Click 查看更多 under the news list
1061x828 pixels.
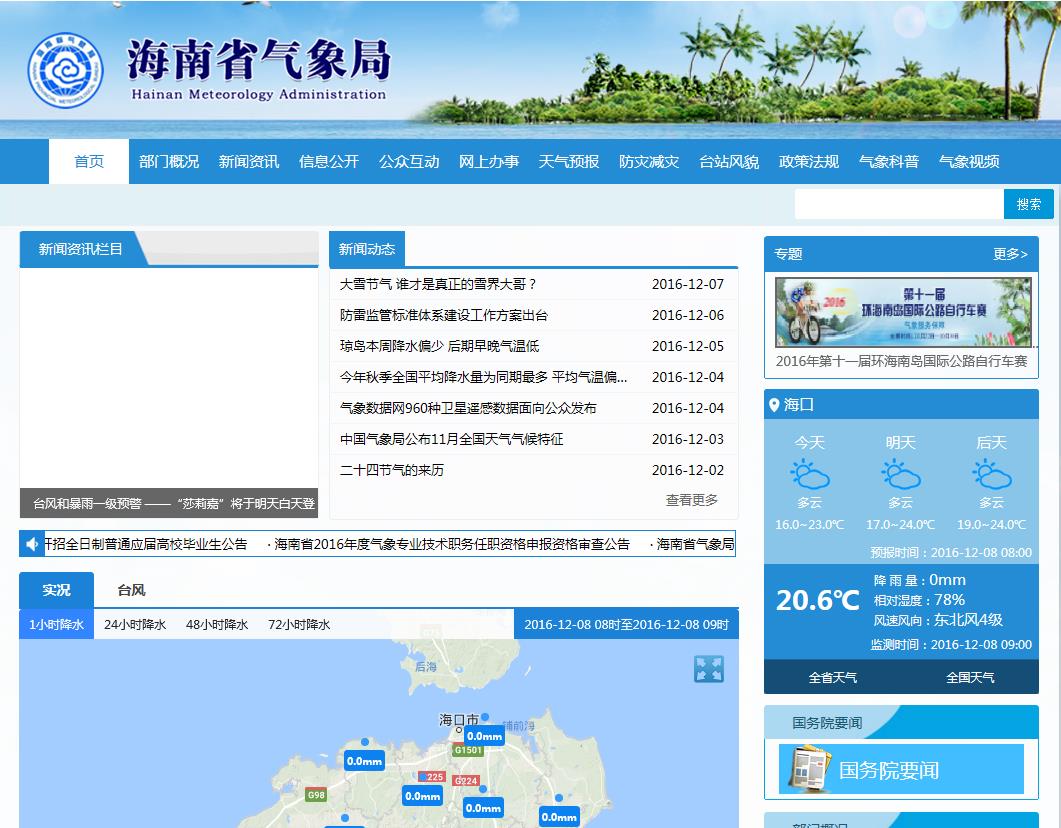click(x=692, y=500)
